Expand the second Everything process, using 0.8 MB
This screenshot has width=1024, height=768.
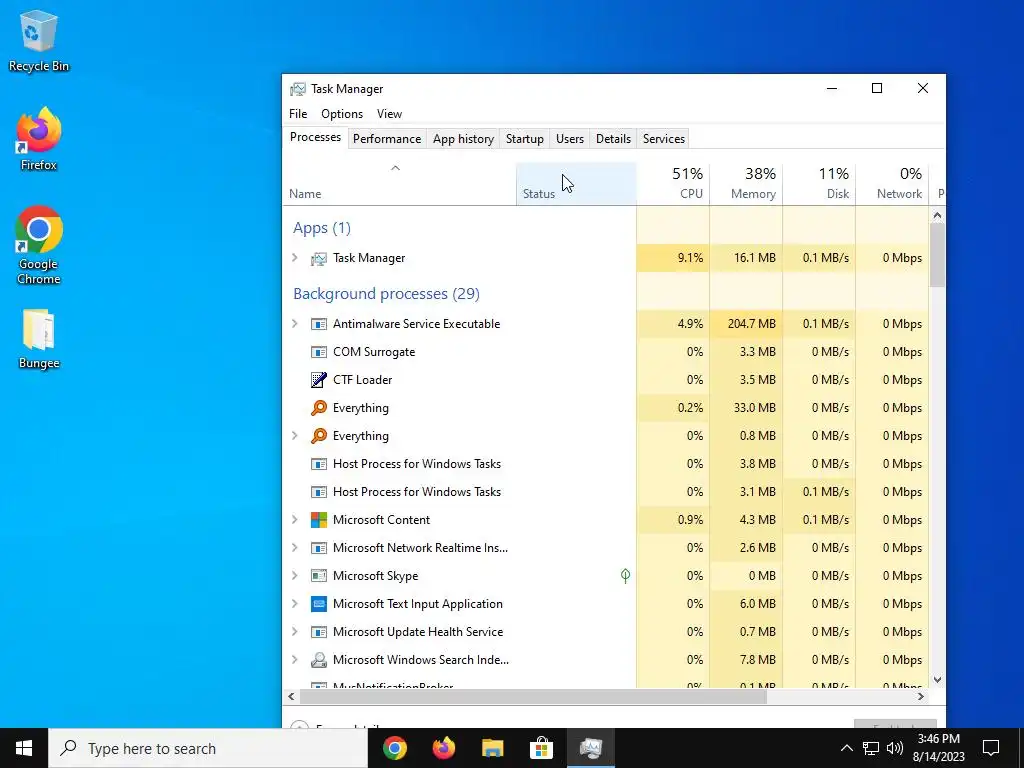click(295, 436)
